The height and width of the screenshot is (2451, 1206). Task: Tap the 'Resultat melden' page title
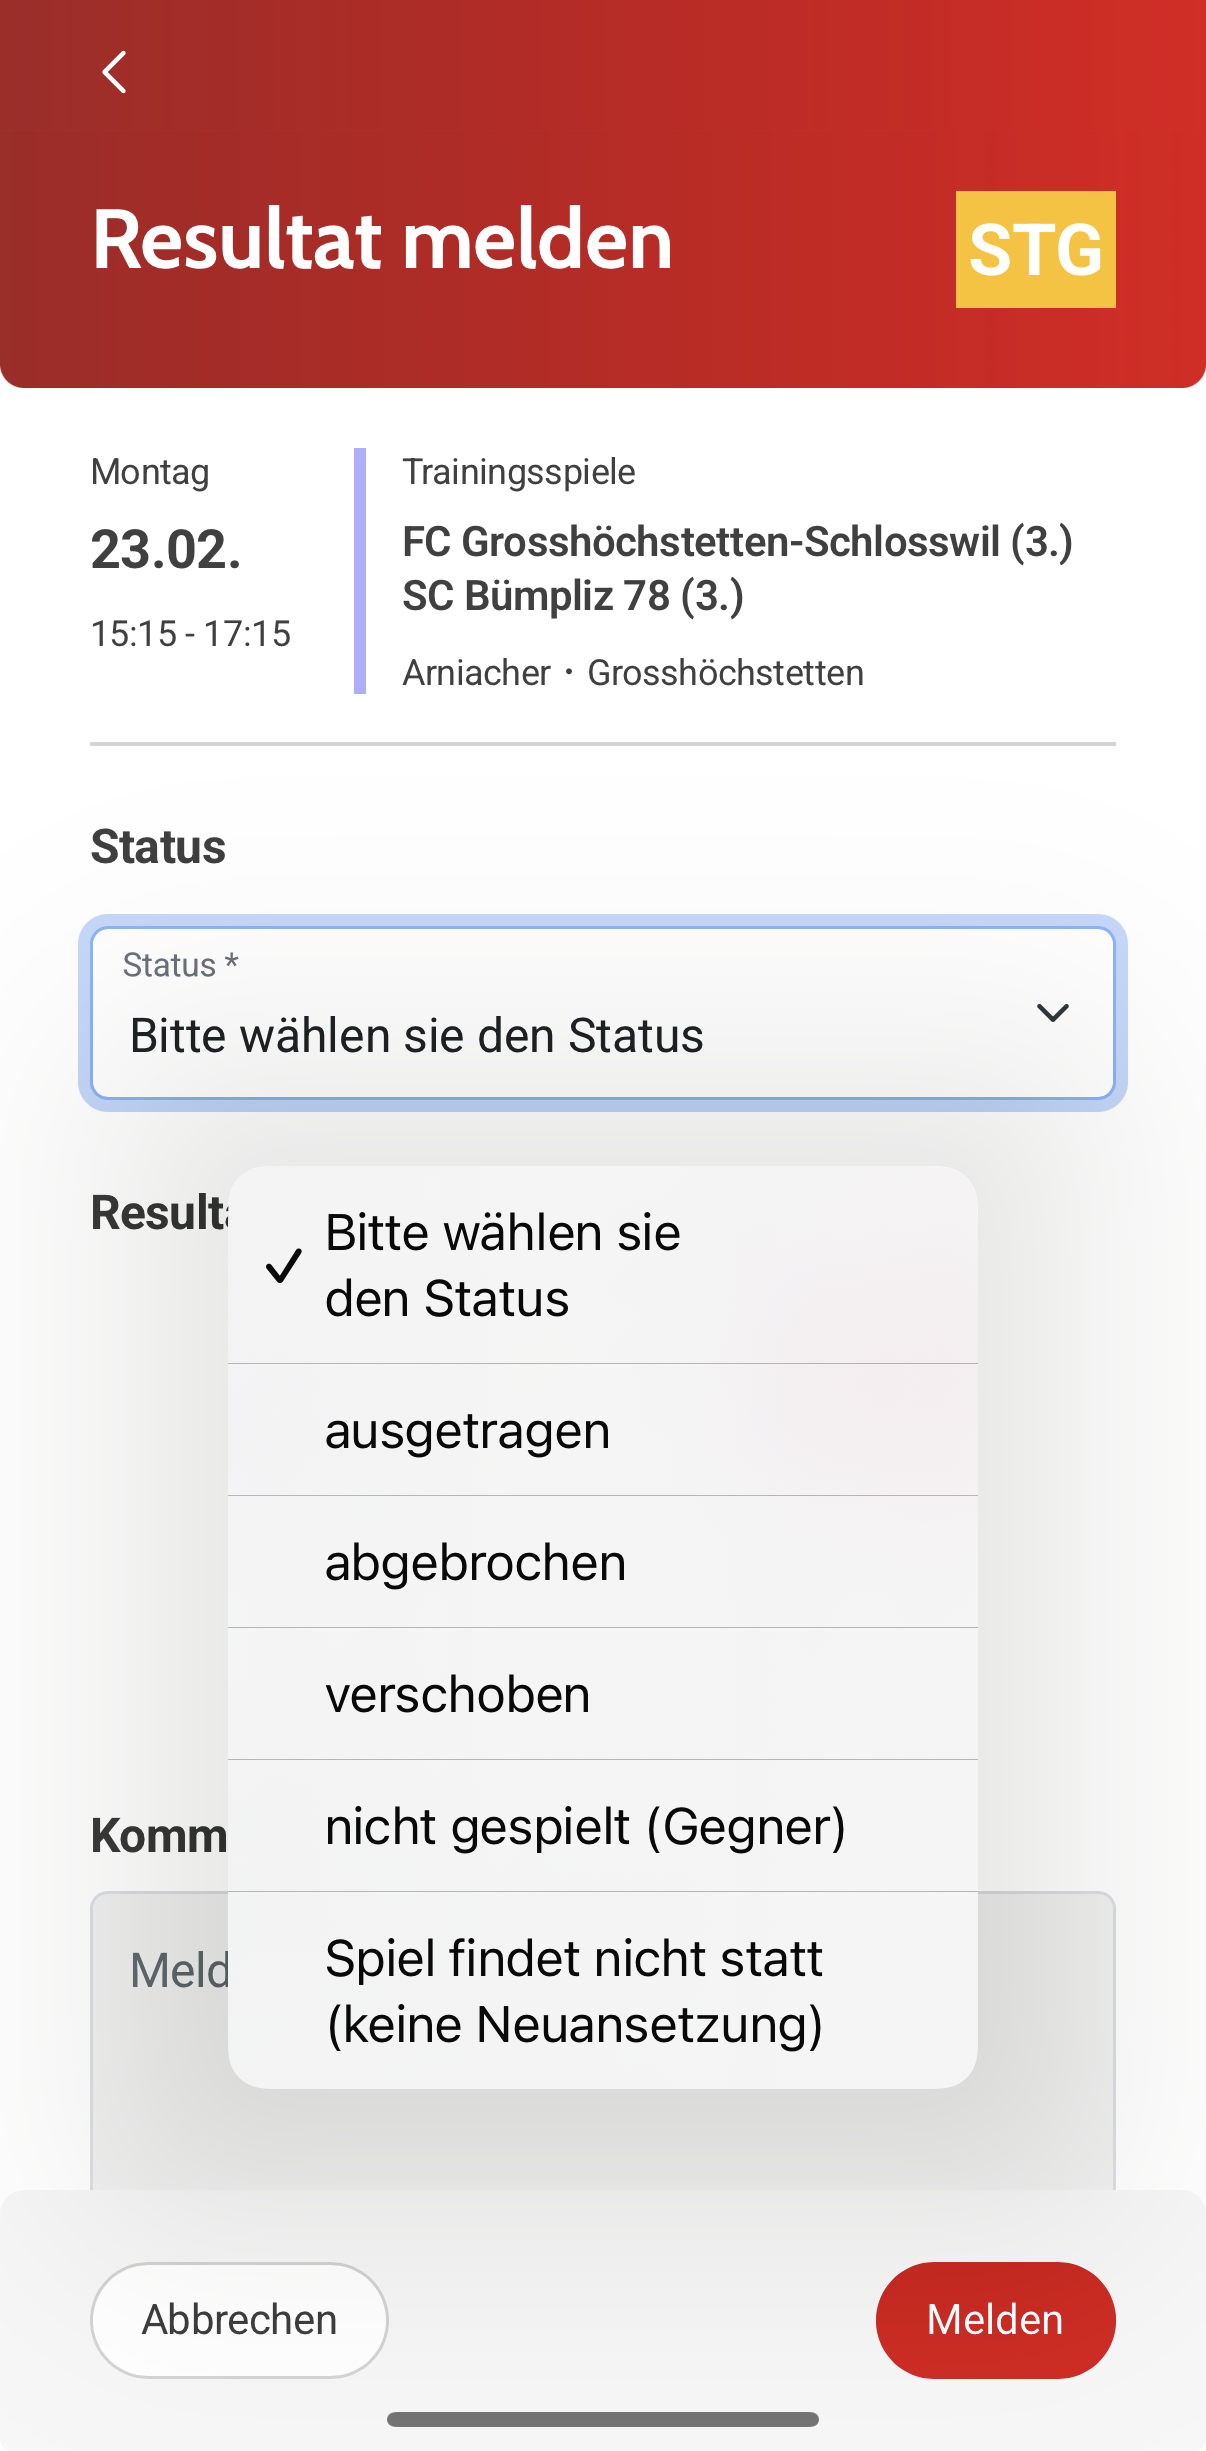tap(382, 240)
